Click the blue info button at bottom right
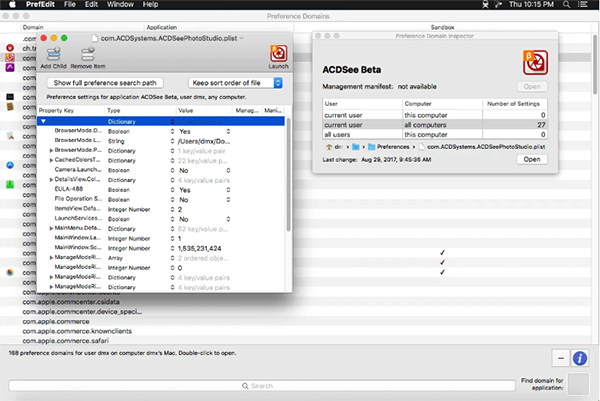Viewport: 600px width, 401px height. tap(580, 359)
